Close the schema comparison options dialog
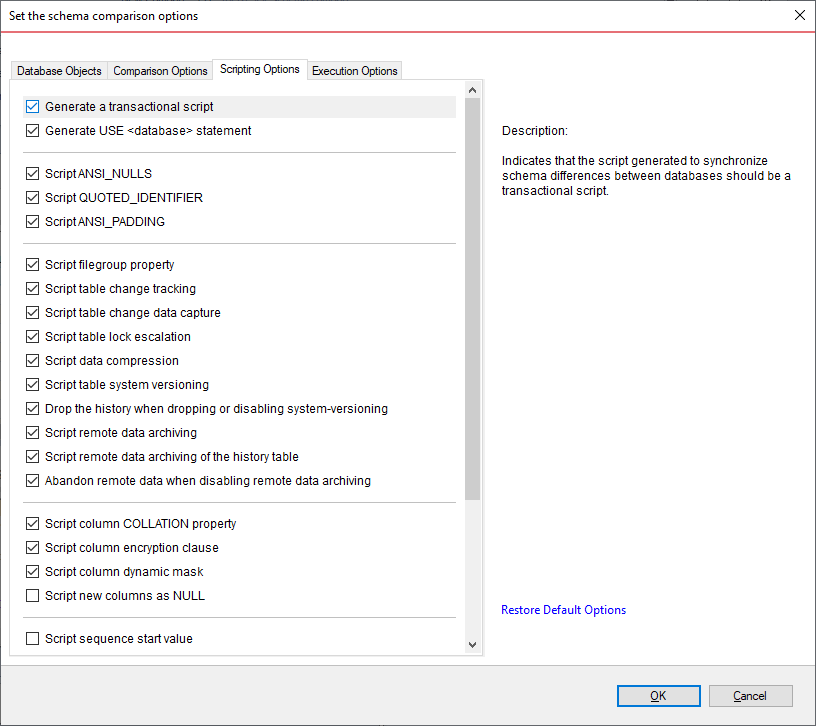Image resolution: width=816 pixels, height=726 pixels. [x=799, y=15]
